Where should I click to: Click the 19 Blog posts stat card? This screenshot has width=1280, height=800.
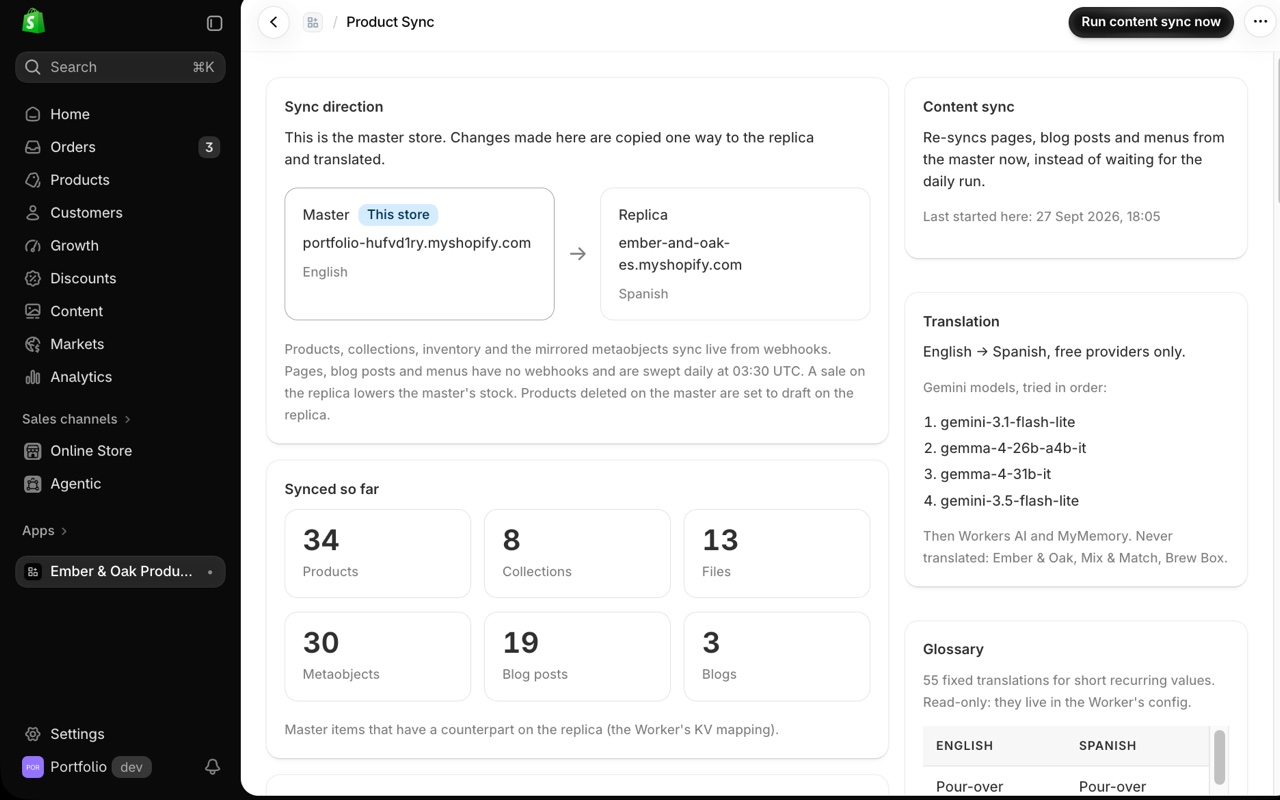[577, 657]
